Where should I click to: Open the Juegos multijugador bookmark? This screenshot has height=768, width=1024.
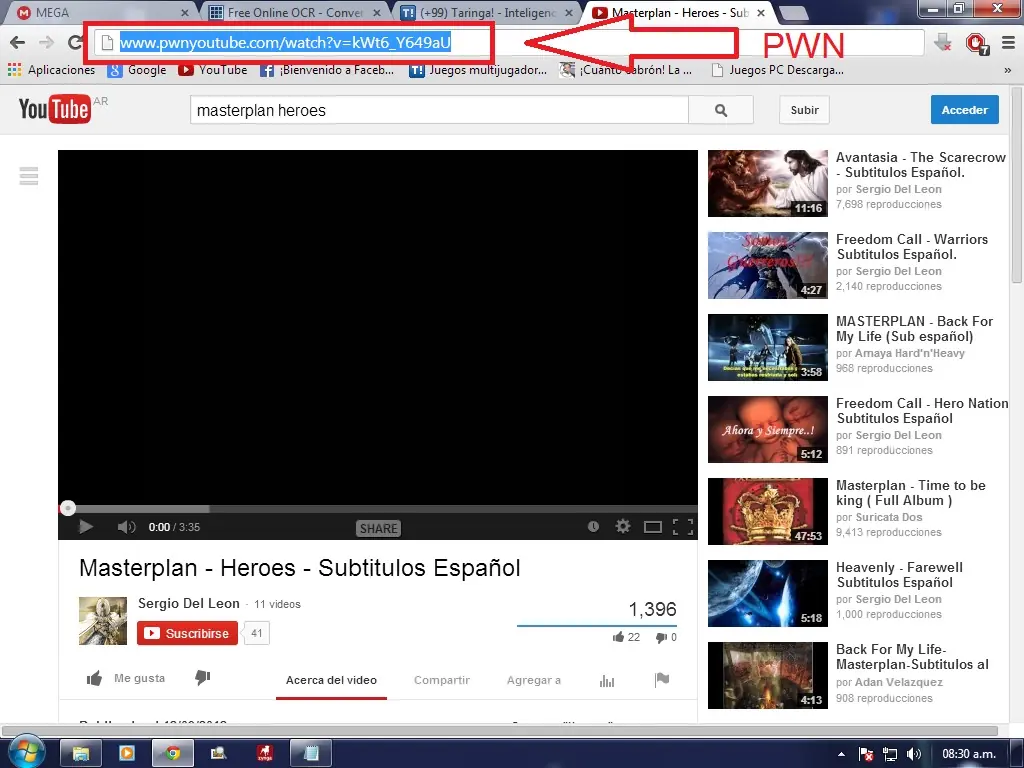click(478, 70)
